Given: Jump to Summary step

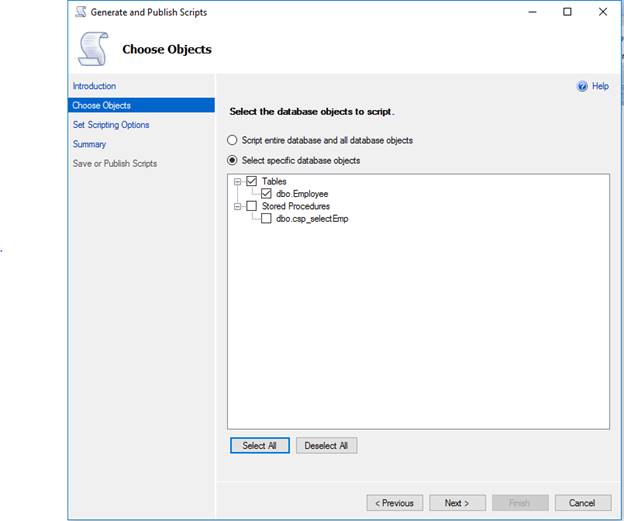Looking at the screenshot, I should (x=89, y=144).
